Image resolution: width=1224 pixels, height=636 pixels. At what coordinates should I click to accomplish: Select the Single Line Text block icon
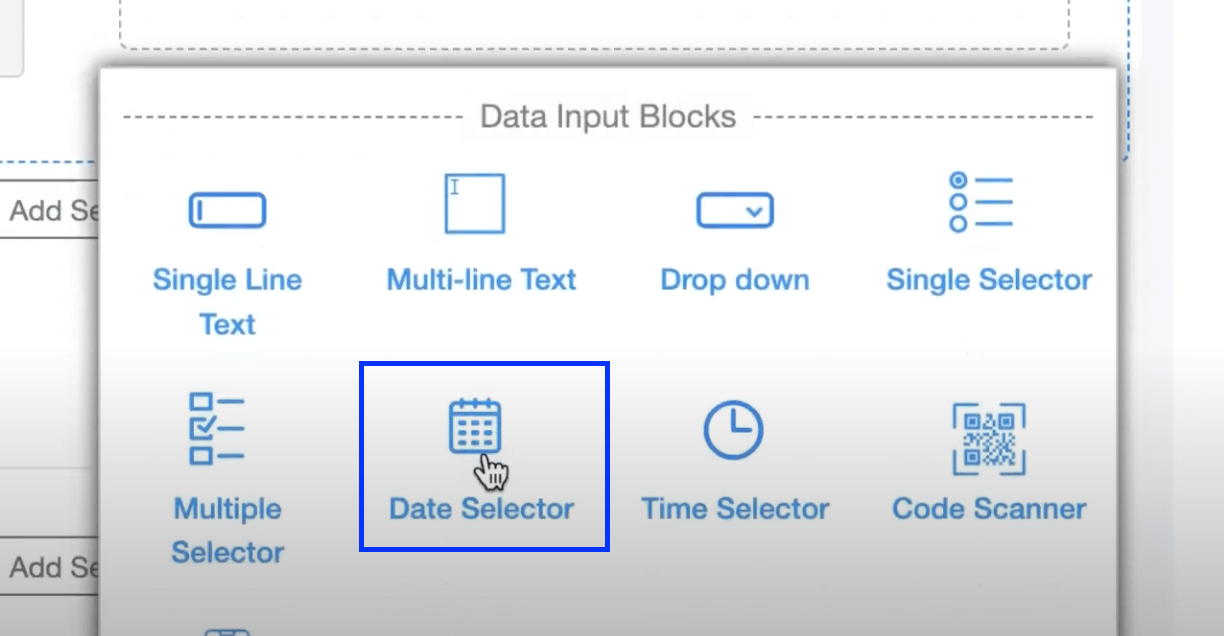(x=227, y=209)
